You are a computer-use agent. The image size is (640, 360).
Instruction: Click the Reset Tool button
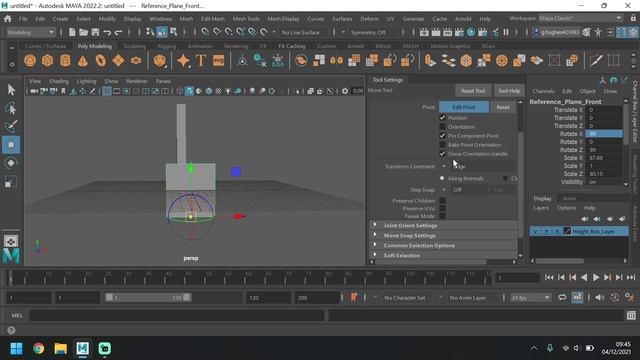(x=473, y=91)
